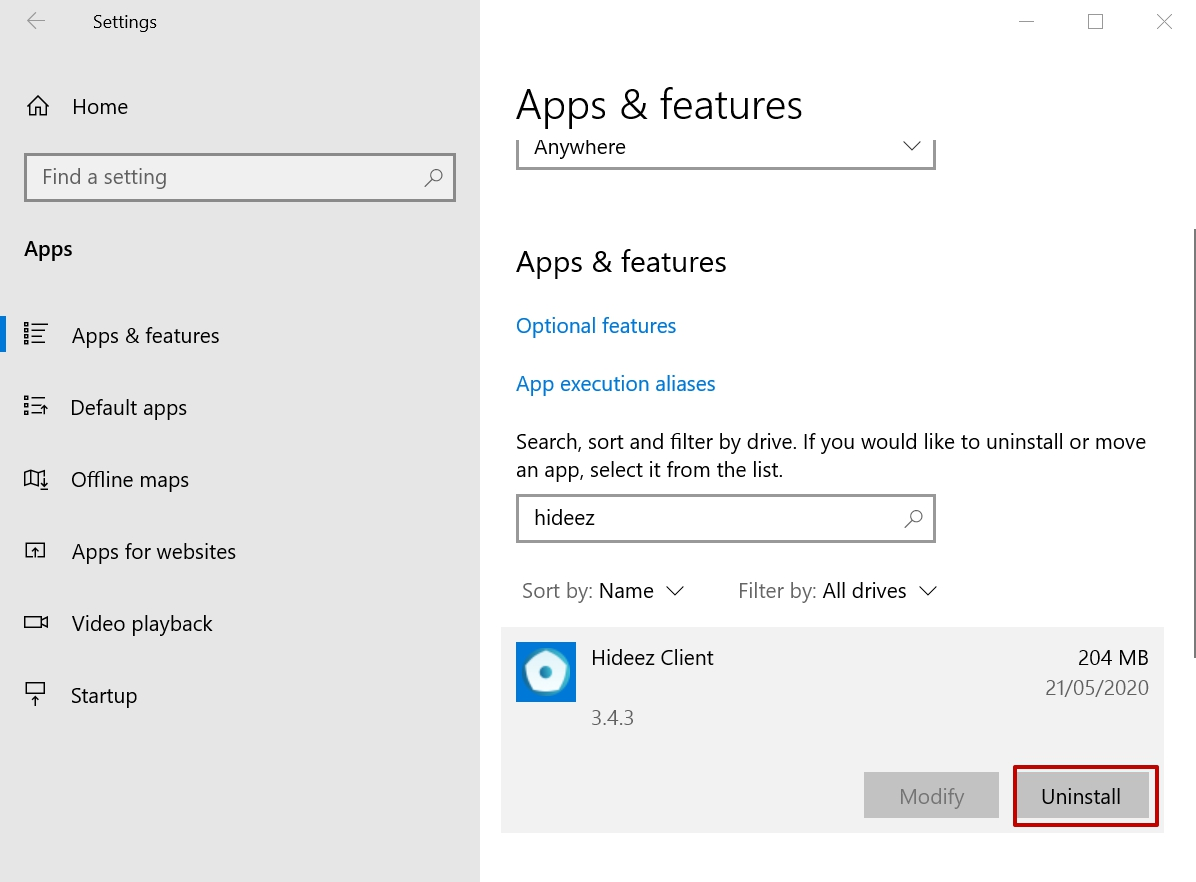This screenshot has height=882, width=1196.
Task: Open App execution aliases link
Action: click(x=616, y=384)
